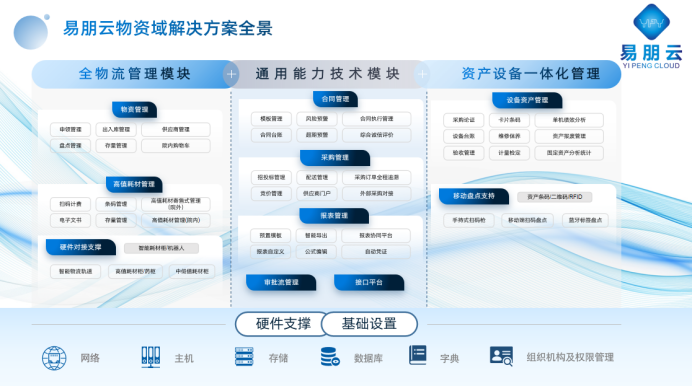Select the 资产设备一体化管理 header tab

[x=525, y=74]
